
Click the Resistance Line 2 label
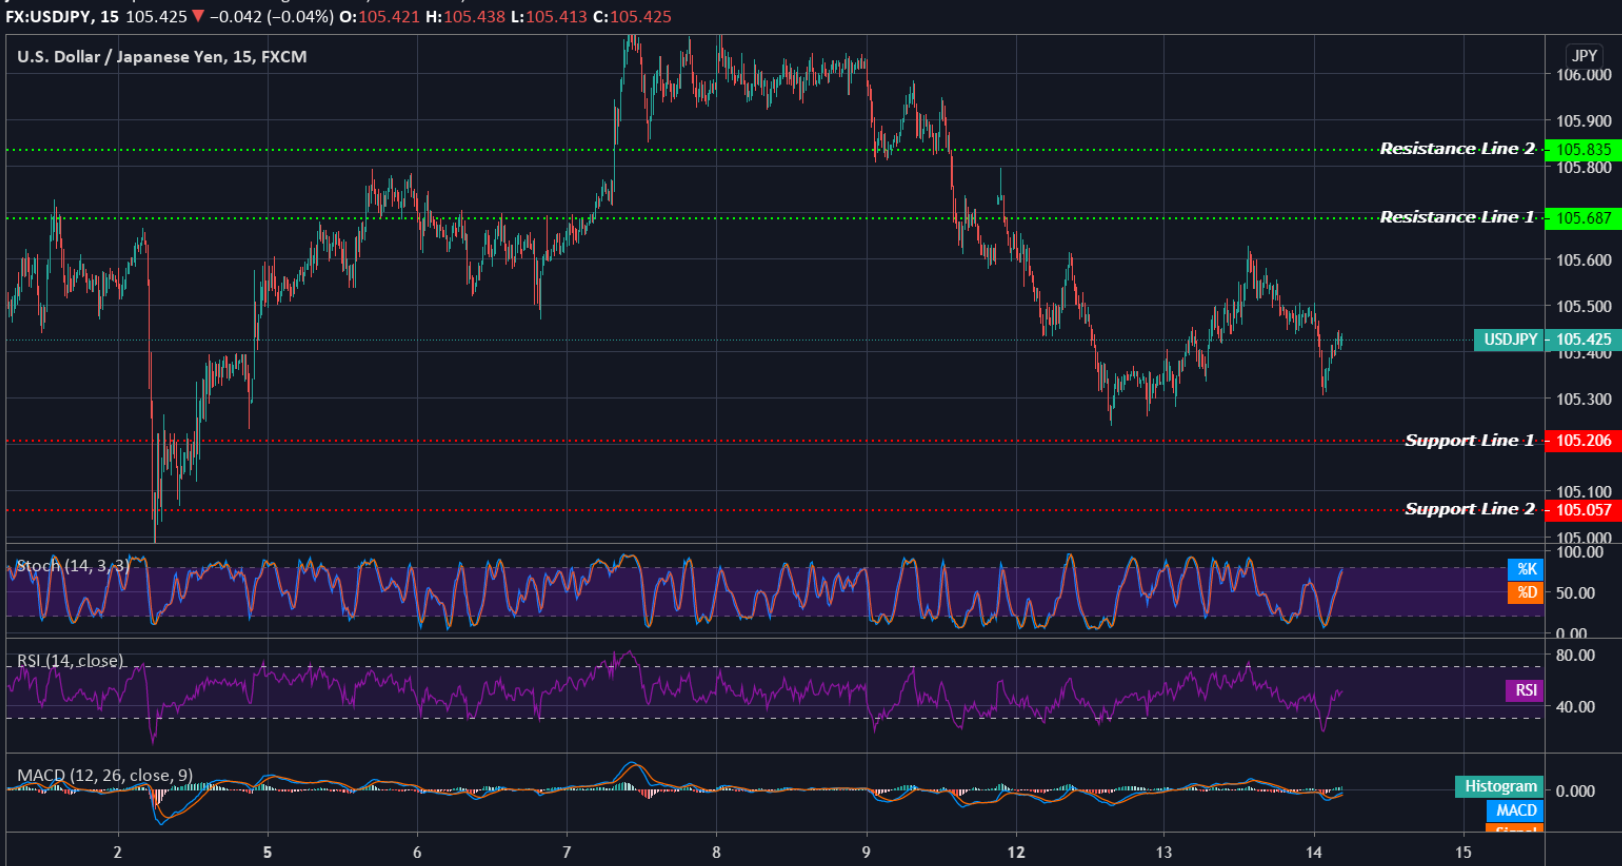[1457, 149]
